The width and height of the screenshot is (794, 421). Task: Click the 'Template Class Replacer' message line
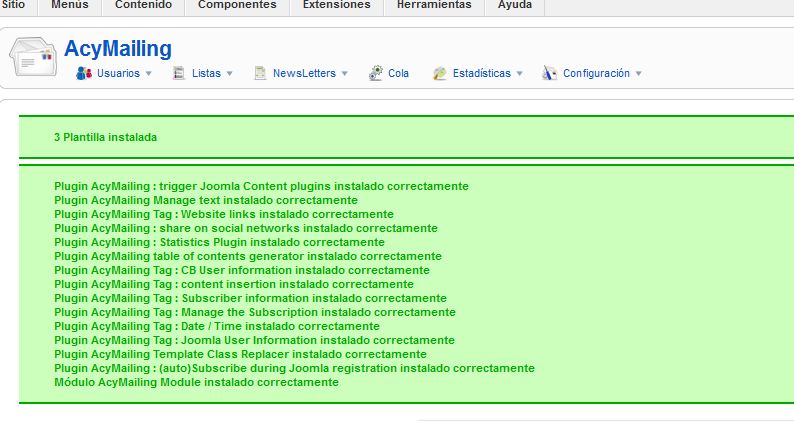coord(241,354)
